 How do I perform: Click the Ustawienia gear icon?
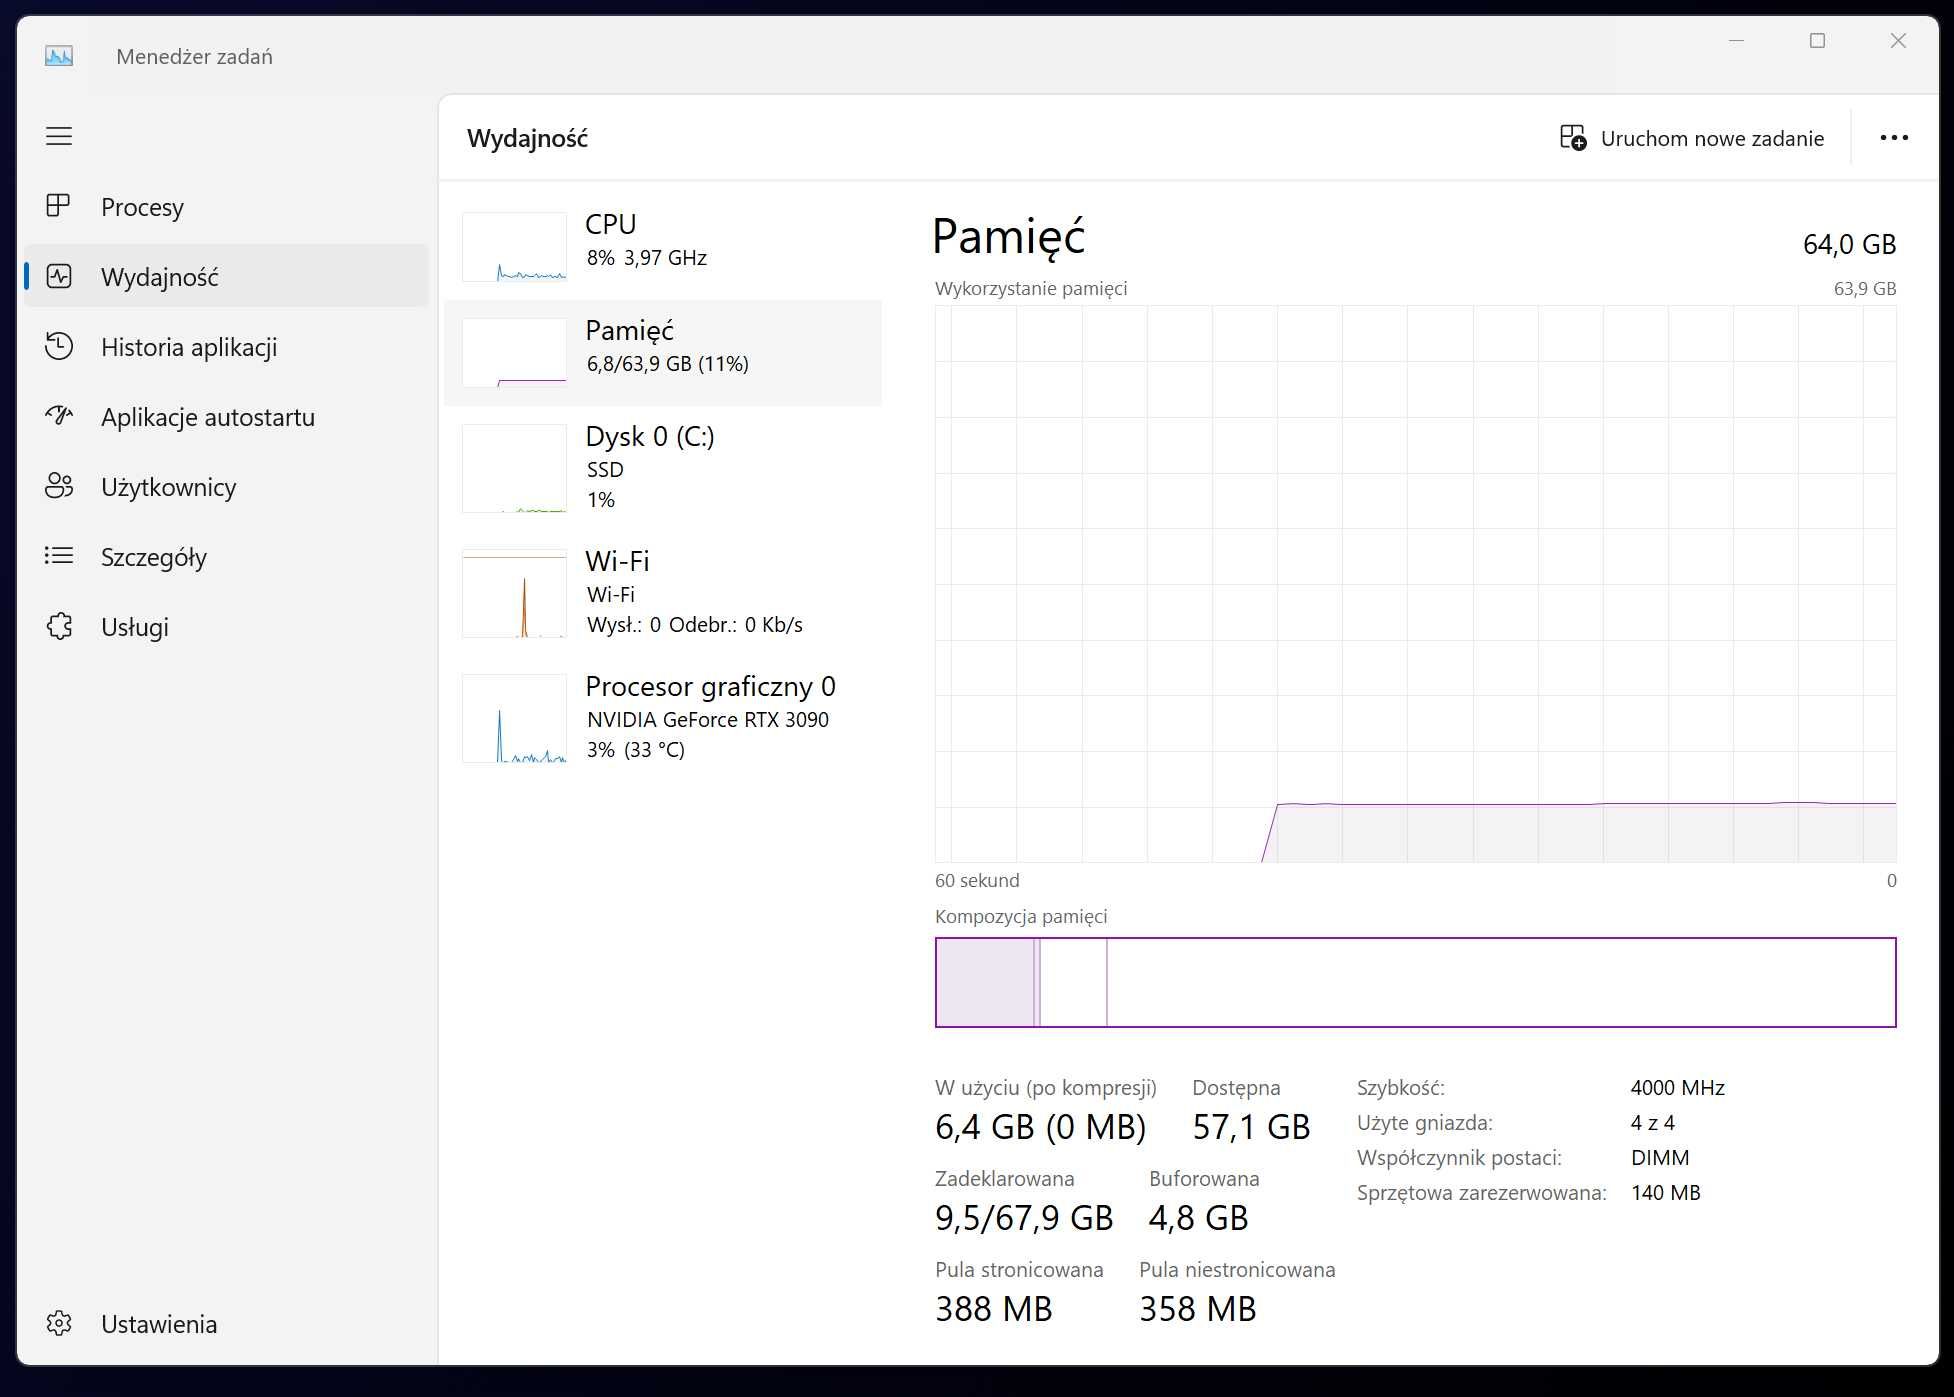point(59,1323)
